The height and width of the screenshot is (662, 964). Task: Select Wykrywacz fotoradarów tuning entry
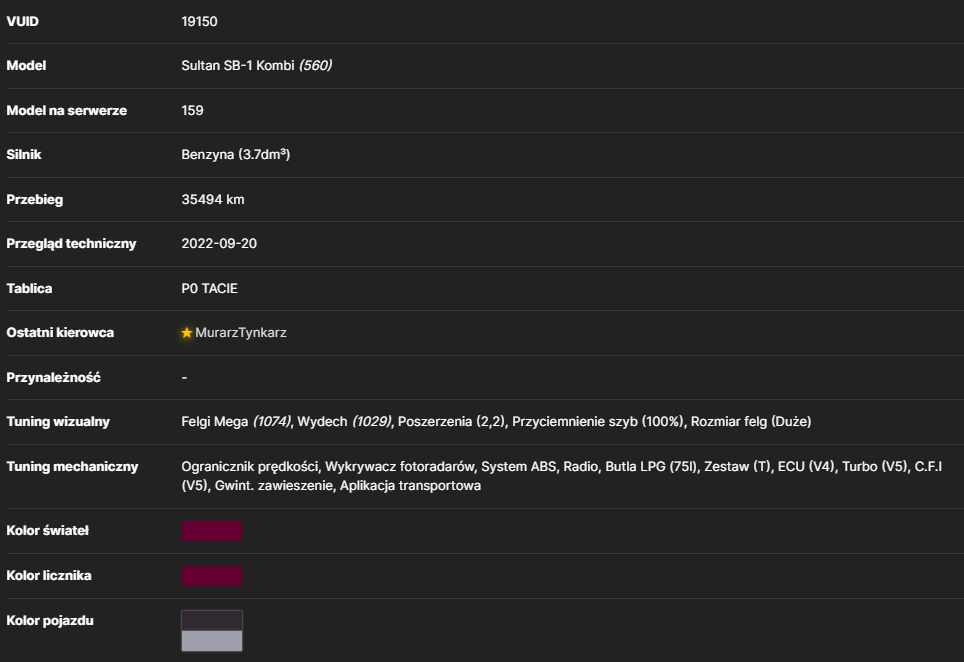pyautogui.click(x=400, y=467)
